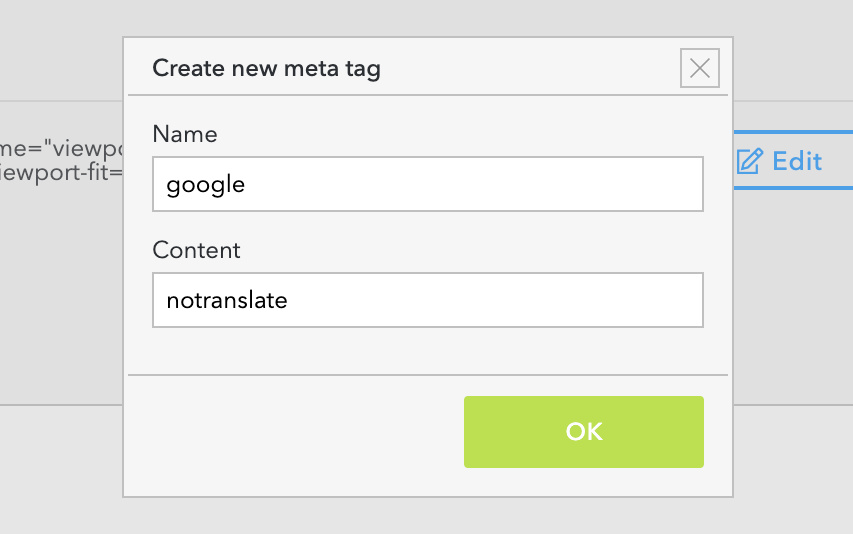
Task: Click dialog header bar beside the title
Action: click(528, 68)
